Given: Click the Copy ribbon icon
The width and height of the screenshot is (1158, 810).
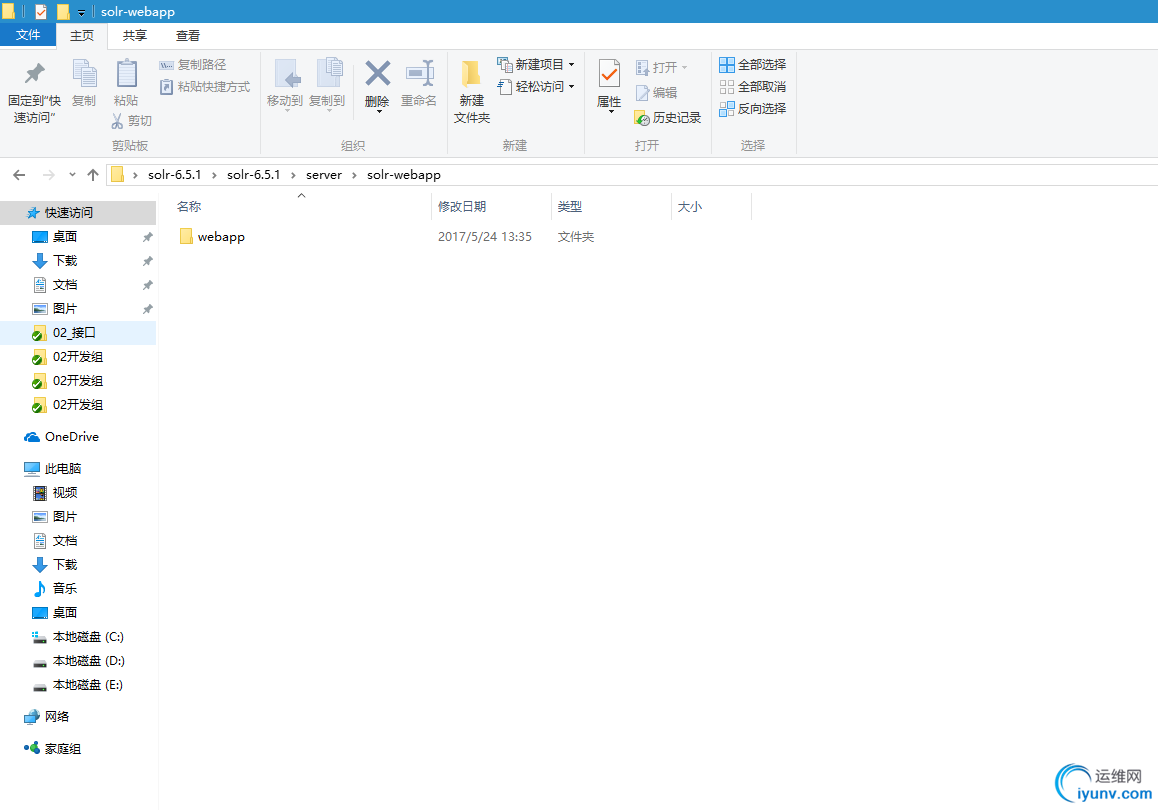Looking at the screenshot, I should [84, 83].
